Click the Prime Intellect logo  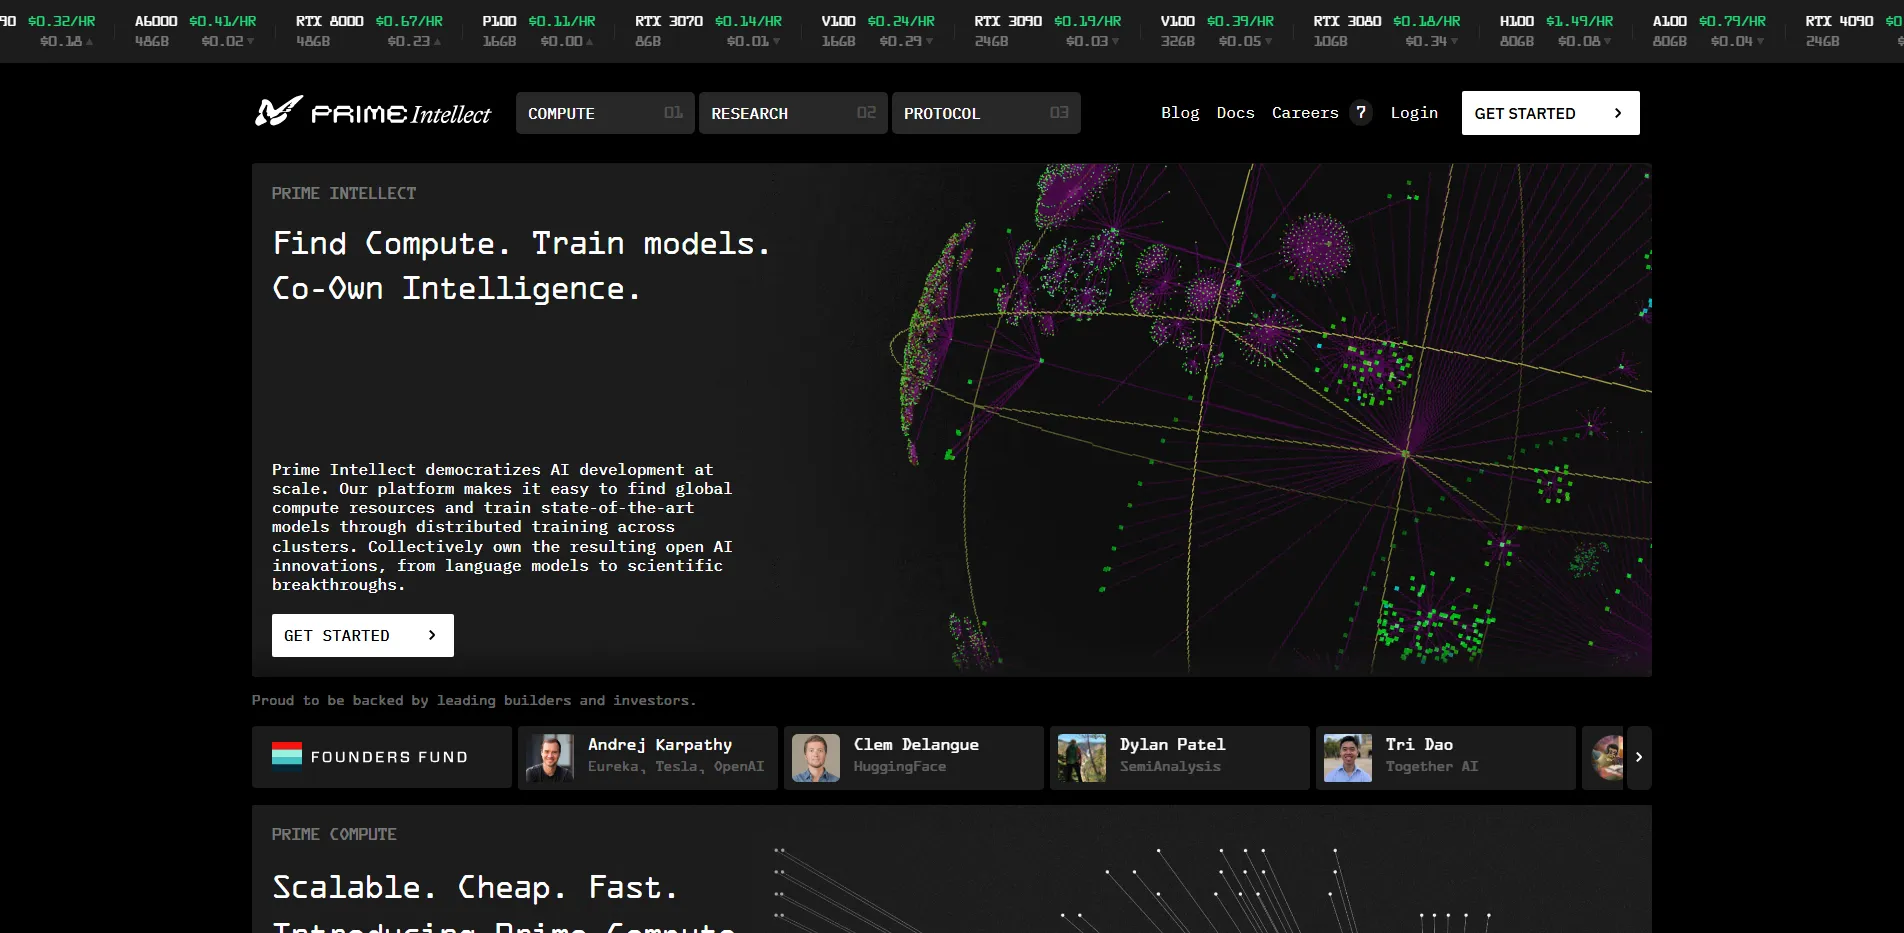tap(373, 113)
